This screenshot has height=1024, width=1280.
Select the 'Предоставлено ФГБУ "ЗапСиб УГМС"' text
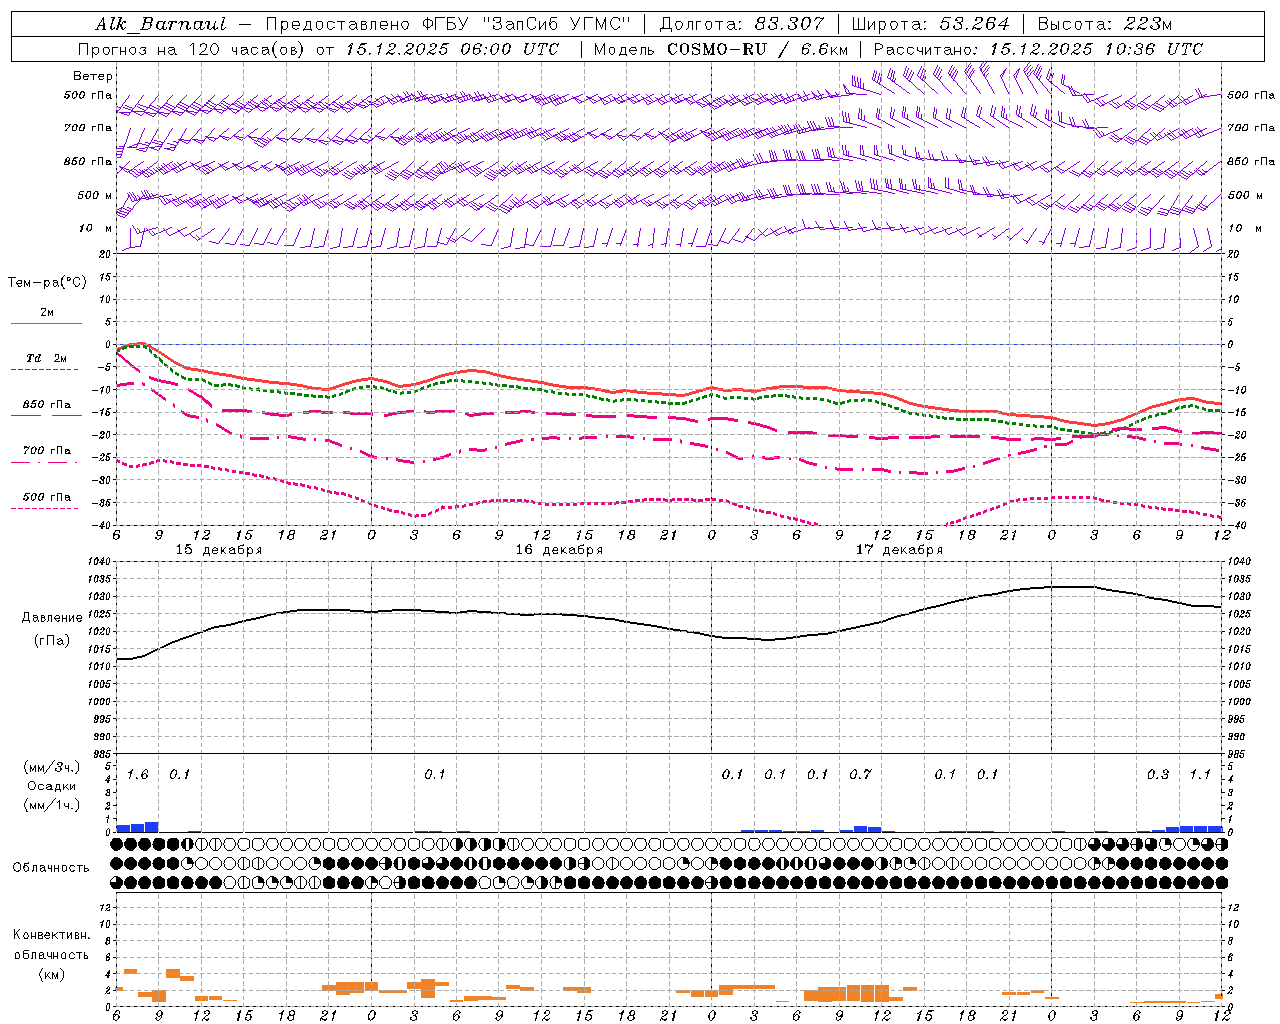click(x=448, y=24)
